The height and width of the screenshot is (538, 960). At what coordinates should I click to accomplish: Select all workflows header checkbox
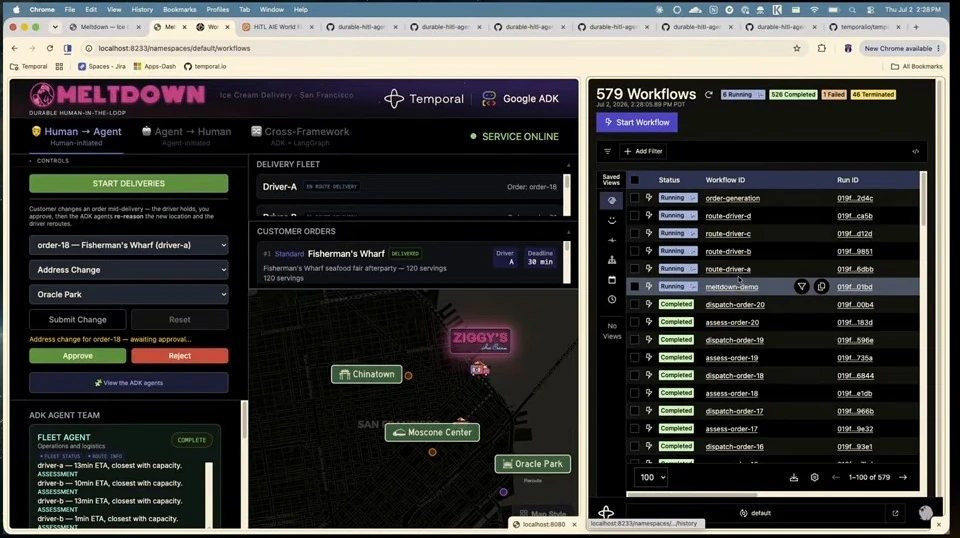coord(635,180)
